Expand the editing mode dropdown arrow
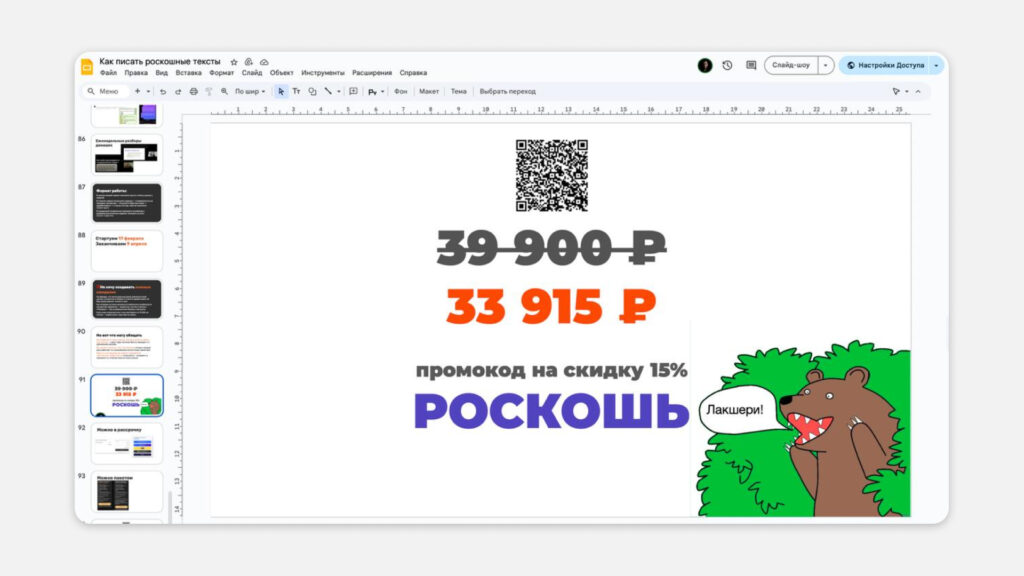The height and width of the screenshot is (576, 1024). pos(906,91)
